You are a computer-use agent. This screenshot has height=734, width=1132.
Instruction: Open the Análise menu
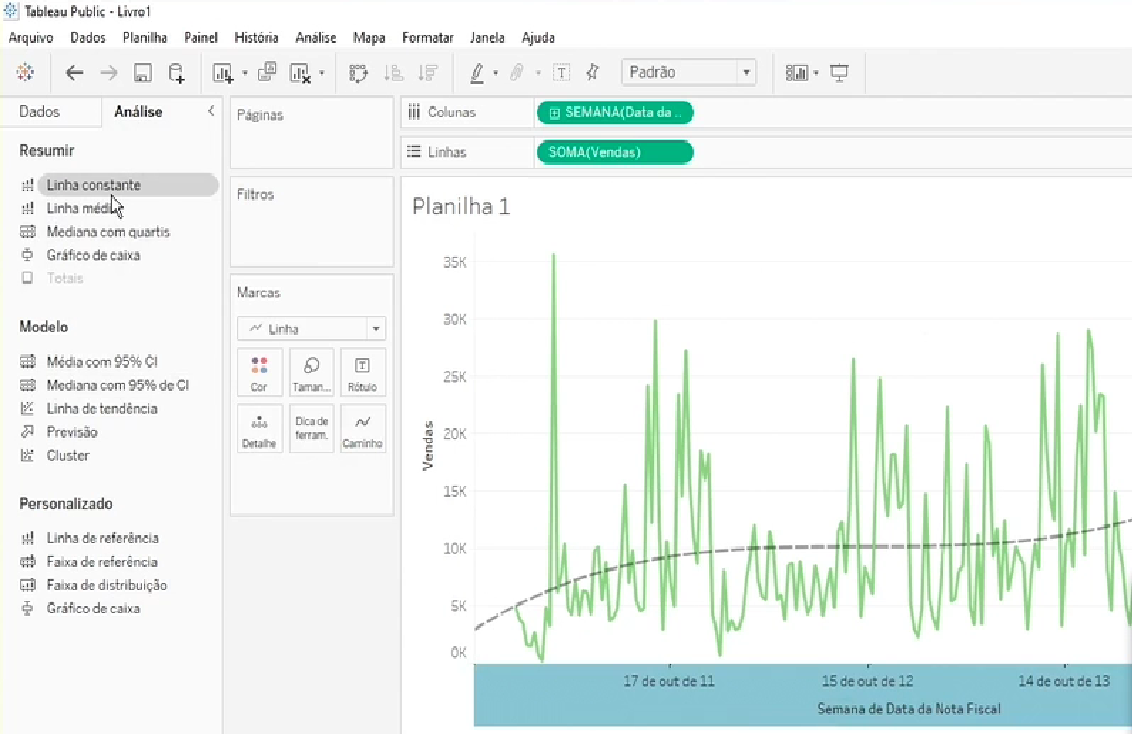(315, 37)
